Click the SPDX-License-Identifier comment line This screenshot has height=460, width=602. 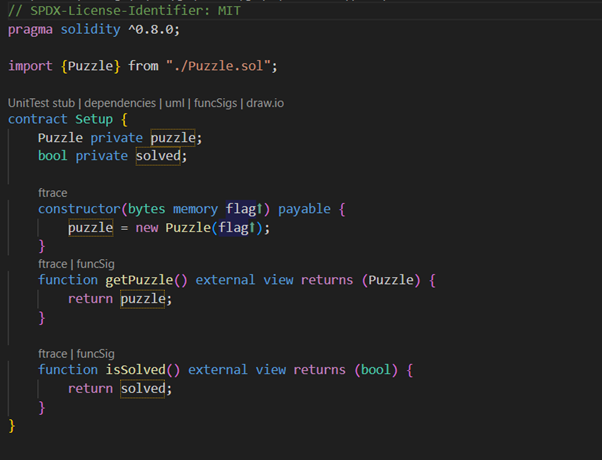click(124, 11)
